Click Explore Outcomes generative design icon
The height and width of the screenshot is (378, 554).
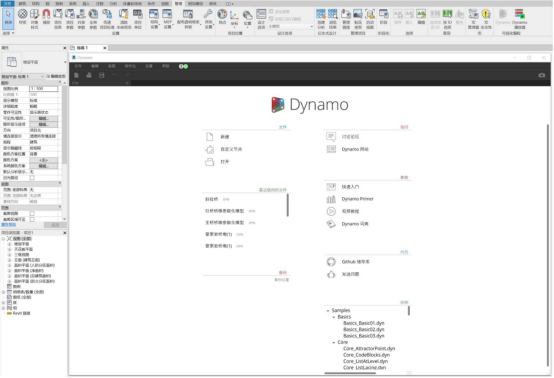332,18
